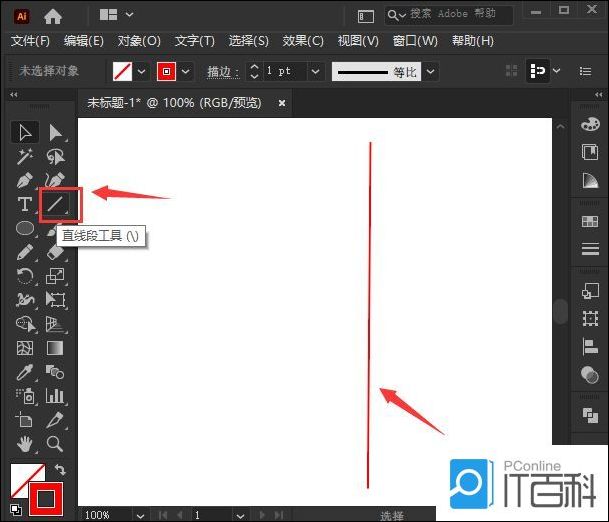This screenshot has width=609, height=522.
Task: Close the 未标题-1 document tab
Action: [x=282, y=103]
